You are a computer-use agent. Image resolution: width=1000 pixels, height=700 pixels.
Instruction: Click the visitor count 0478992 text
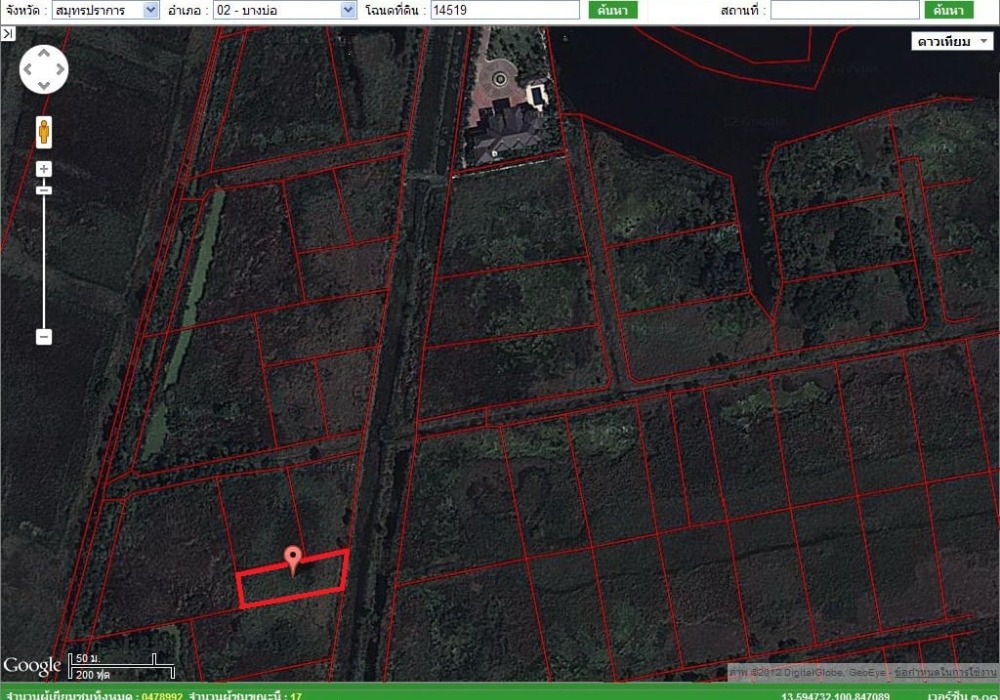tap(162, 696)
